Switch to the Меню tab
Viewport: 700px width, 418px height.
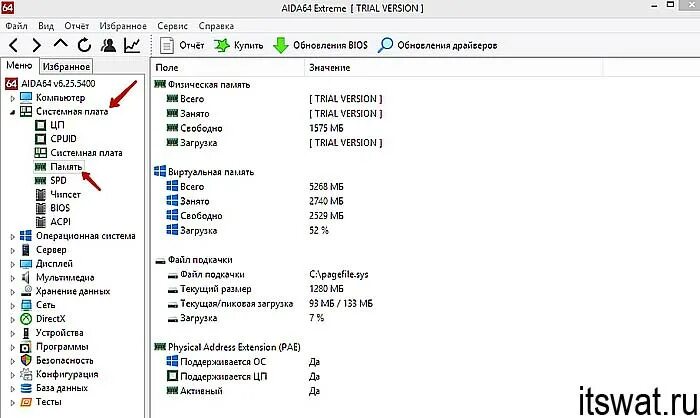pyautogui.click(x=19, y=66)
